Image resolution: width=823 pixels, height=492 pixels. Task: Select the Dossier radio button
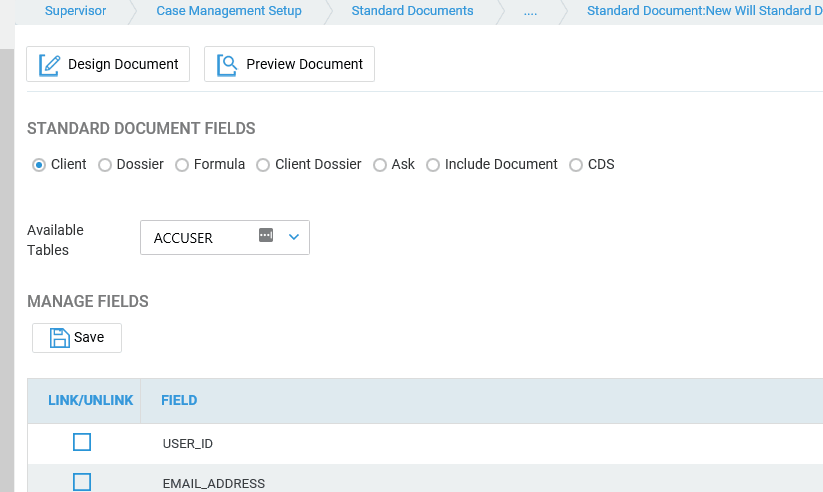coord(105,165)
